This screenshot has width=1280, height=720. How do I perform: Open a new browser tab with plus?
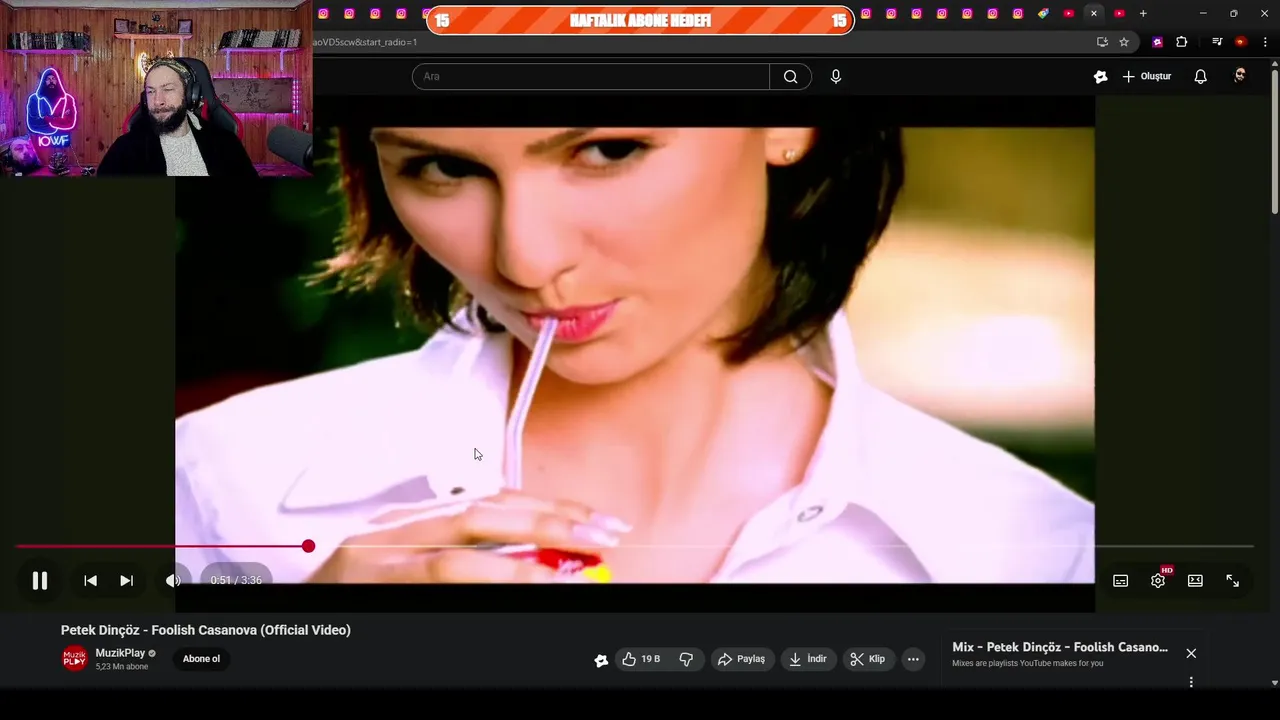coord(1143,13)
